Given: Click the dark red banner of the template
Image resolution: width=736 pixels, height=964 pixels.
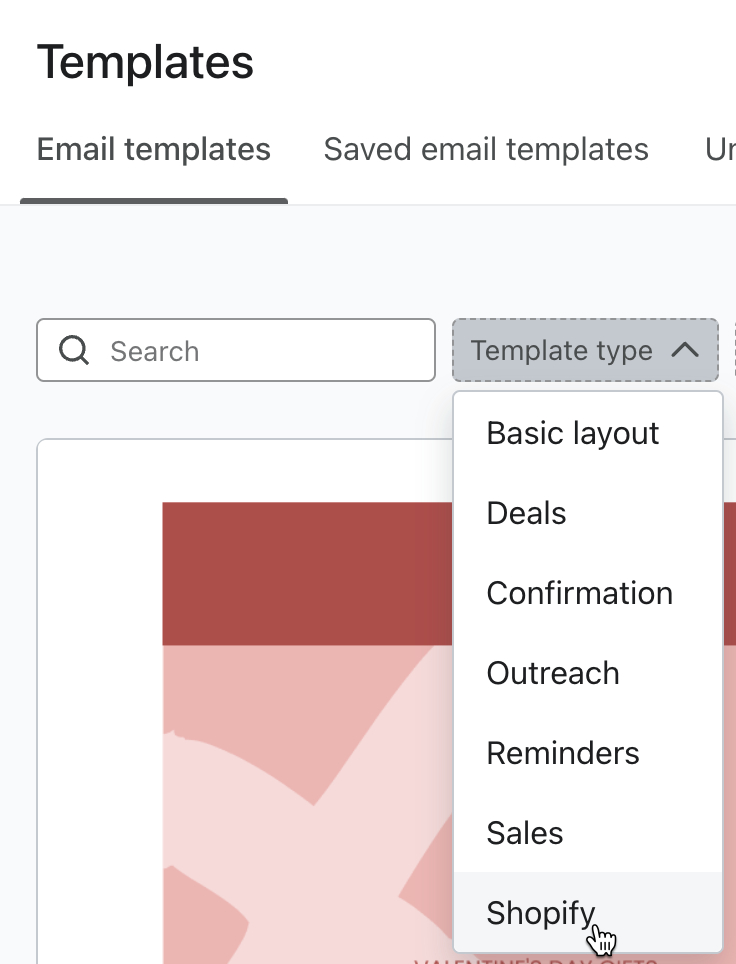Looking at the screenshot, I should point(300,573).
